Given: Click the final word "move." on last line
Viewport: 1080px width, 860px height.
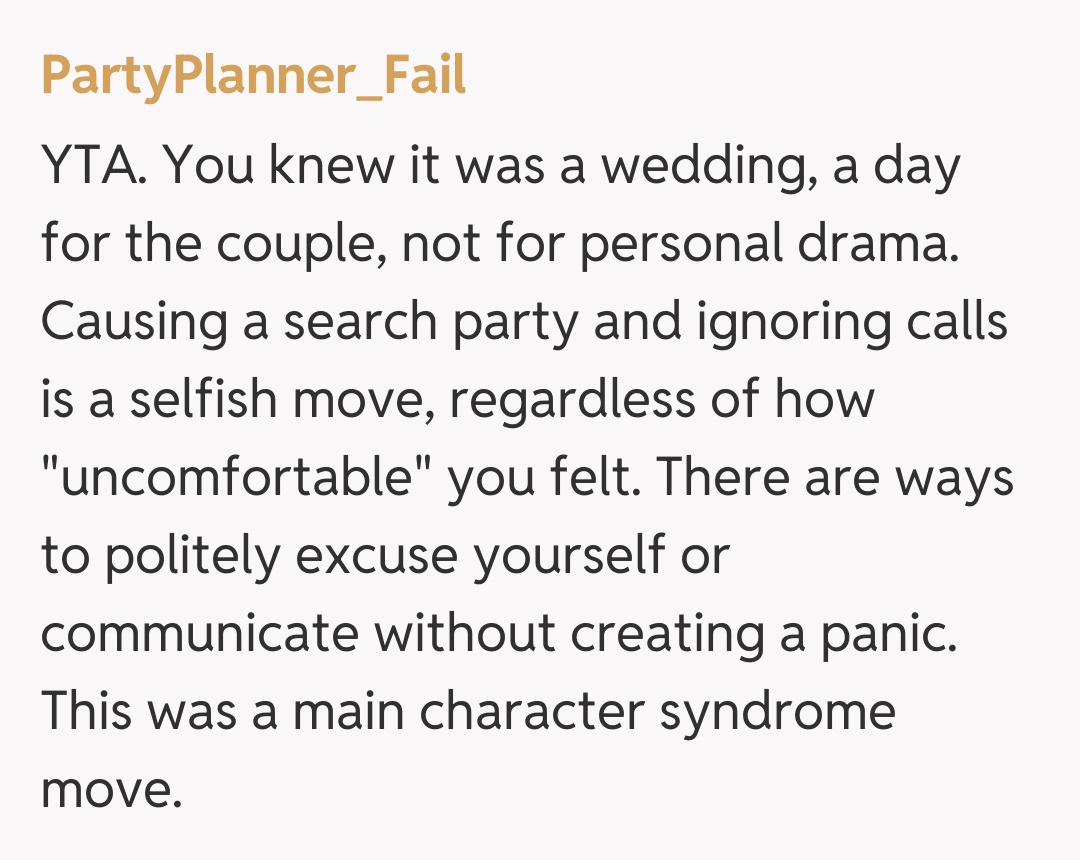Looking at the screenshot, I should (110, 791).
